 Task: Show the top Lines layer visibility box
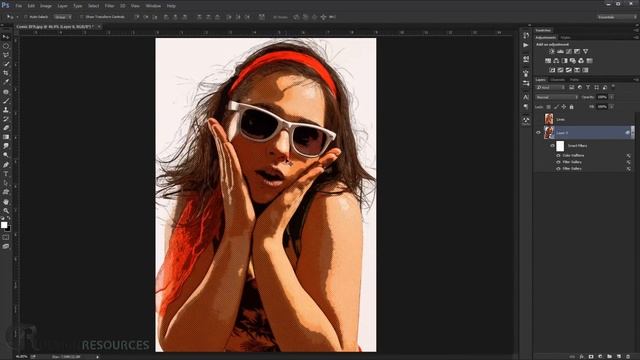point(538,119)
